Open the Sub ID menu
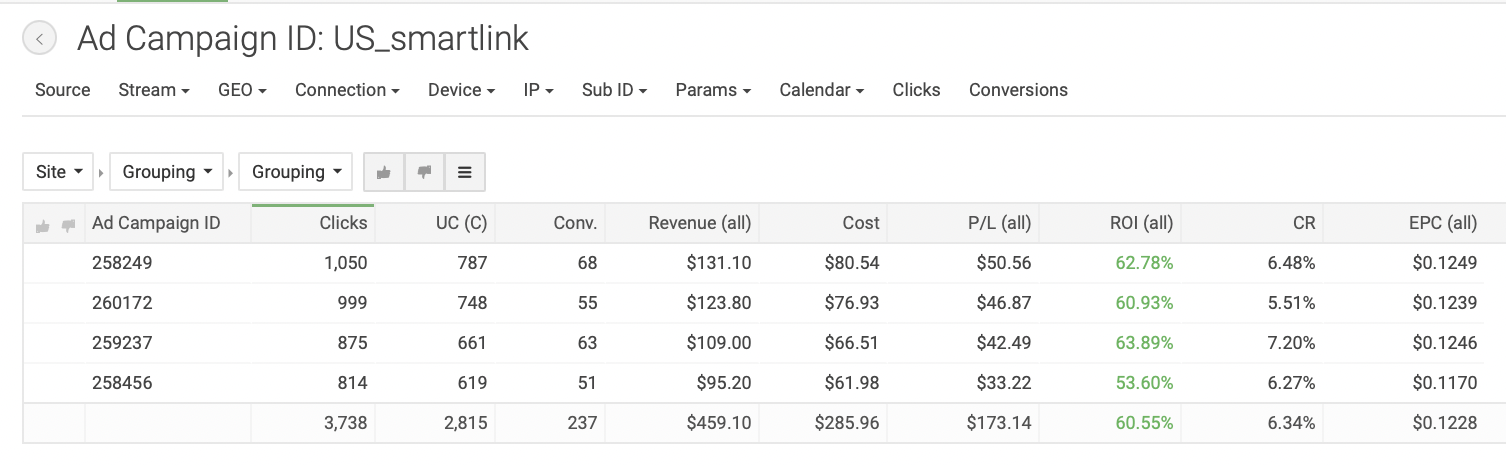 click(614, 90)
